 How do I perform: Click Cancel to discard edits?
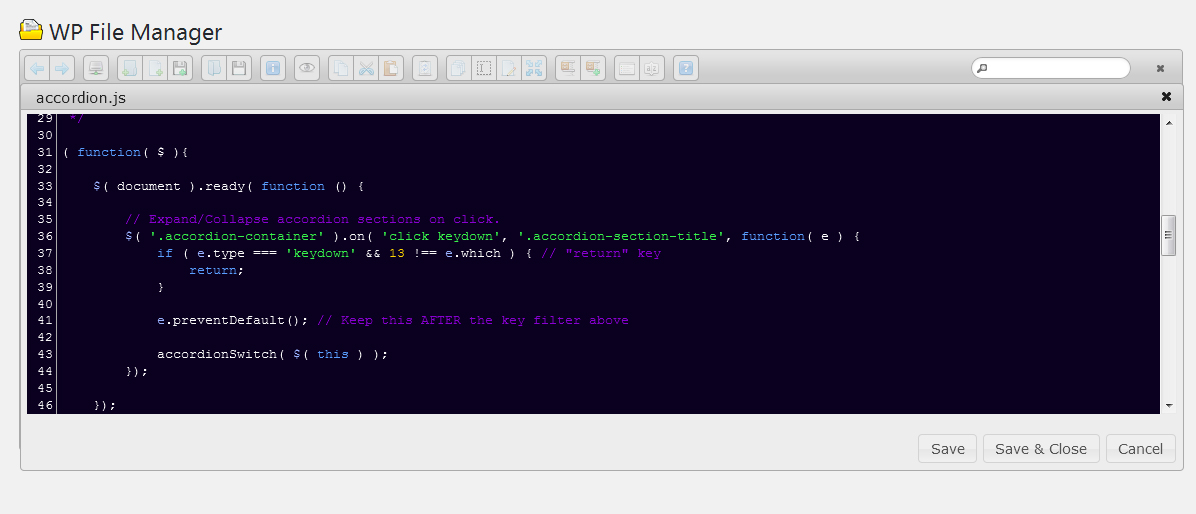click(1140, 449)
